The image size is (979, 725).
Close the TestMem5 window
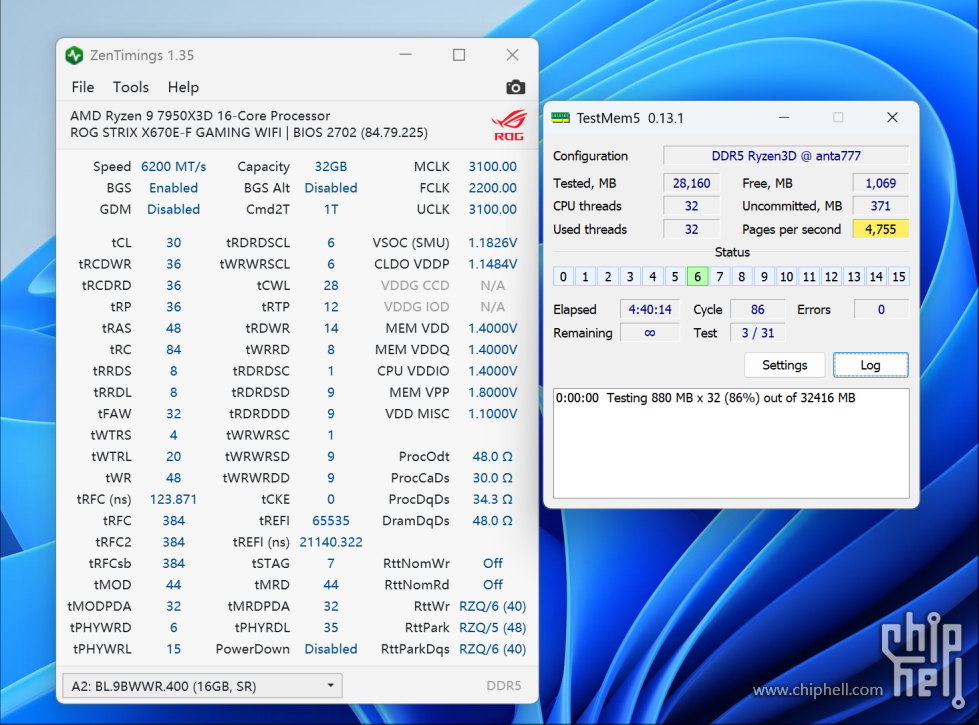pos(892,117)
